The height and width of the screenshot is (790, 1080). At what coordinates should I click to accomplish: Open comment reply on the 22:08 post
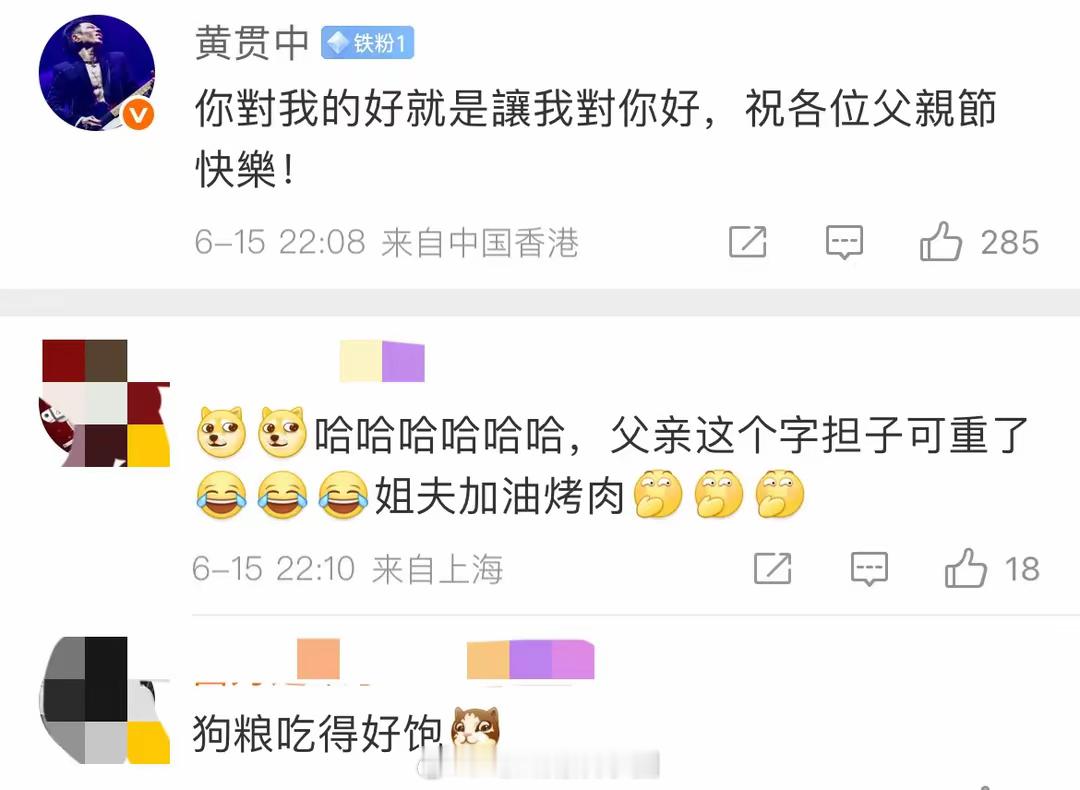[x=844, y=242]
